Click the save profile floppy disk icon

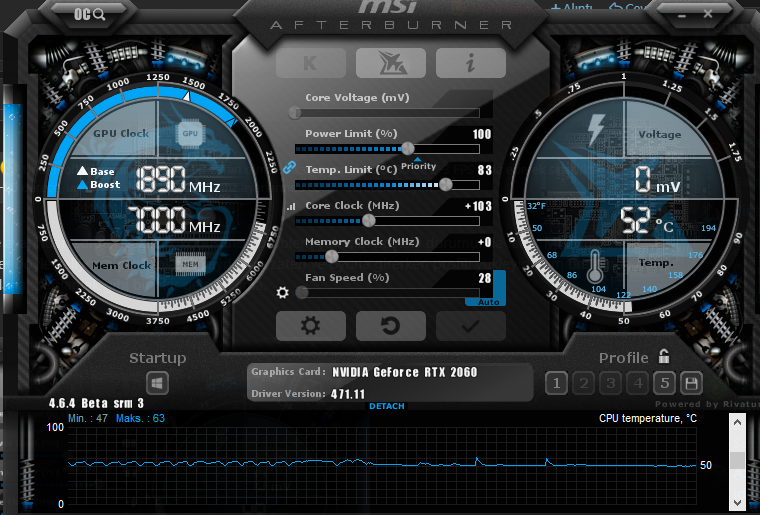point(692,384)
